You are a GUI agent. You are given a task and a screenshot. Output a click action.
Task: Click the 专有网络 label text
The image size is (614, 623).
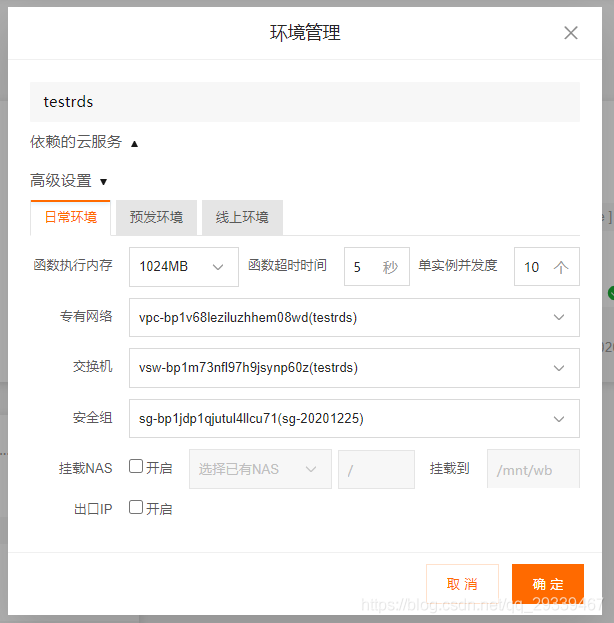tap(86, 317)
